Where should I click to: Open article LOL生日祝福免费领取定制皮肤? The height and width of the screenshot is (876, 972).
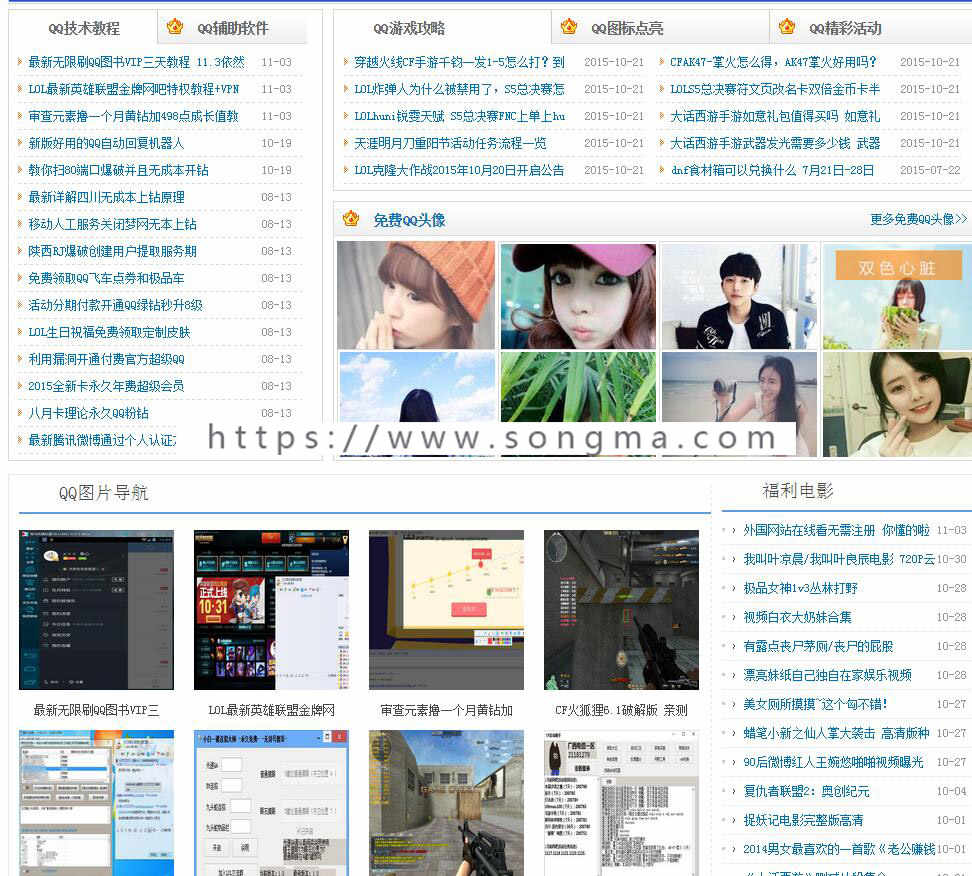pyautogui.click(x=109, y=332)
